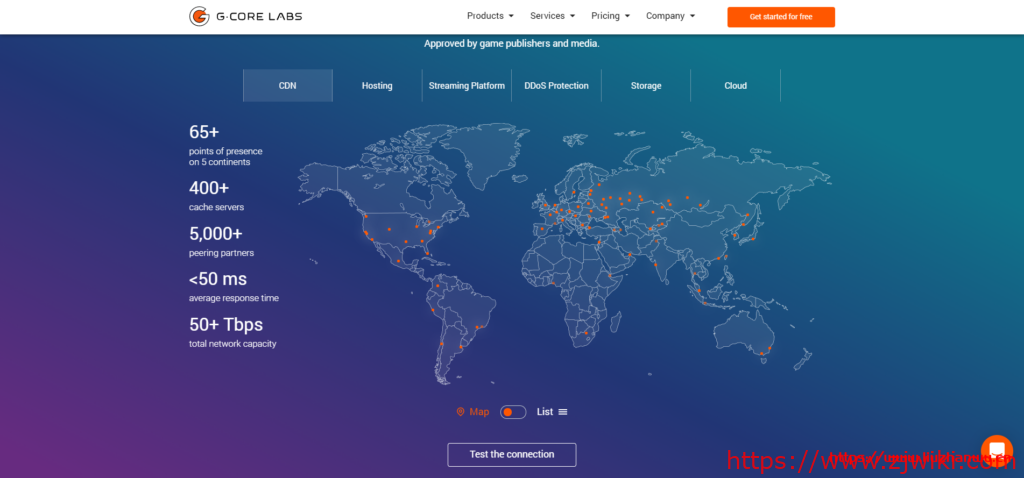Screen dimensions: 1024x478
Task: Click the map pin icon
Action: coord(460,412)
